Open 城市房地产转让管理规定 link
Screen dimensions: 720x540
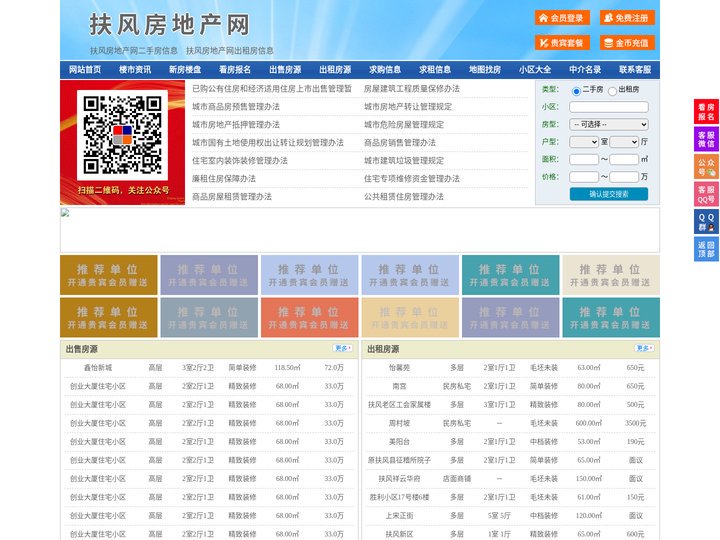click(x=408, y=107)
